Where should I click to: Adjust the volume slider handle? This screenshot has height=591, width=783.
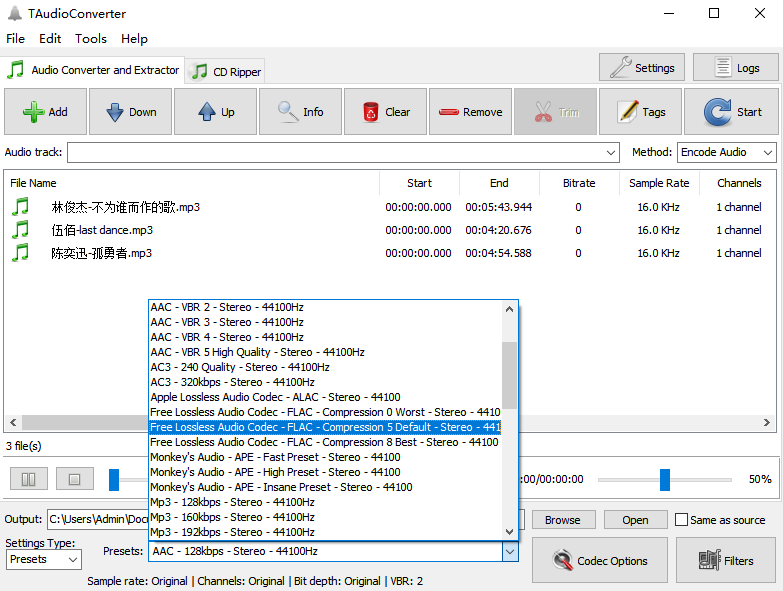665,480
